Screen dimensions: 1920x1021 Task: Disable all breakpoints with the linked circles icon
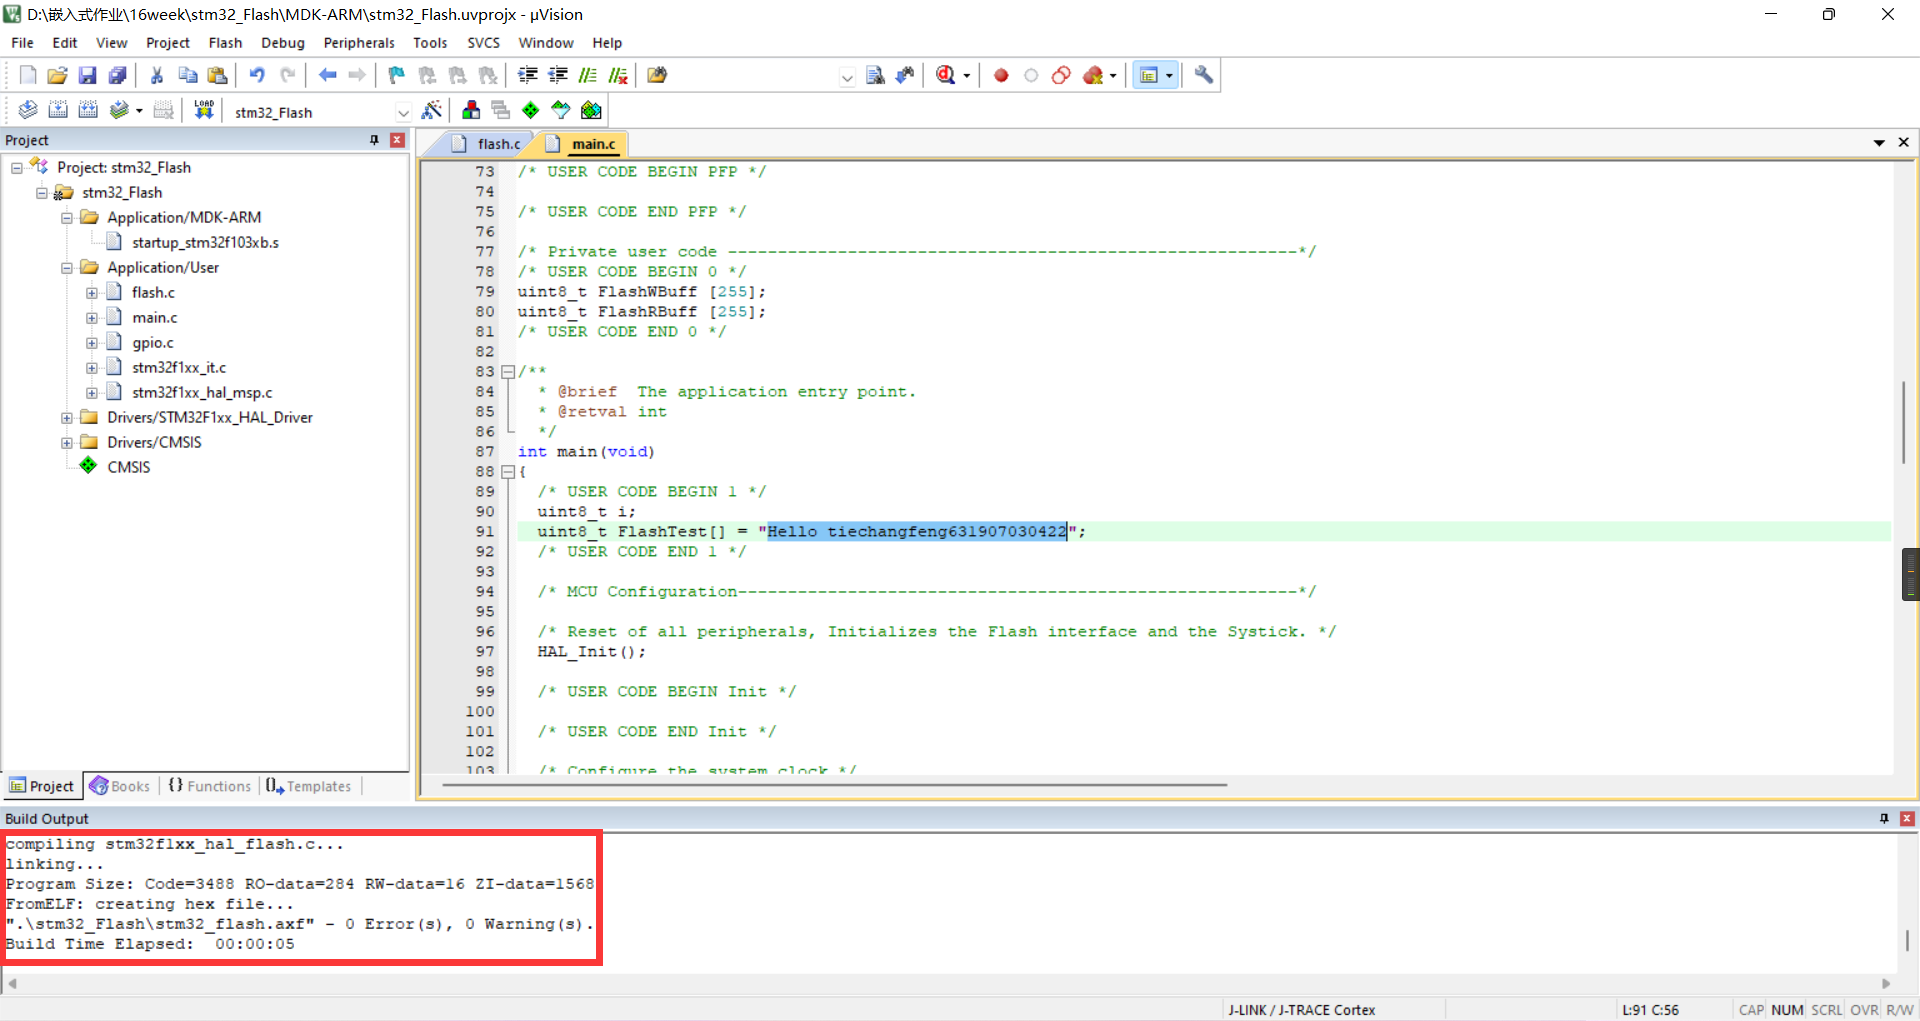click(1061, 75)
